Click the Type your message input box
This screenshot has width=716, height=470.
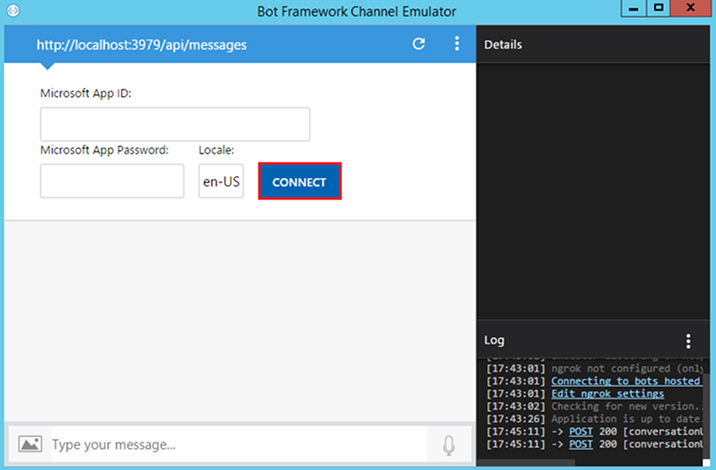(239, 444)
